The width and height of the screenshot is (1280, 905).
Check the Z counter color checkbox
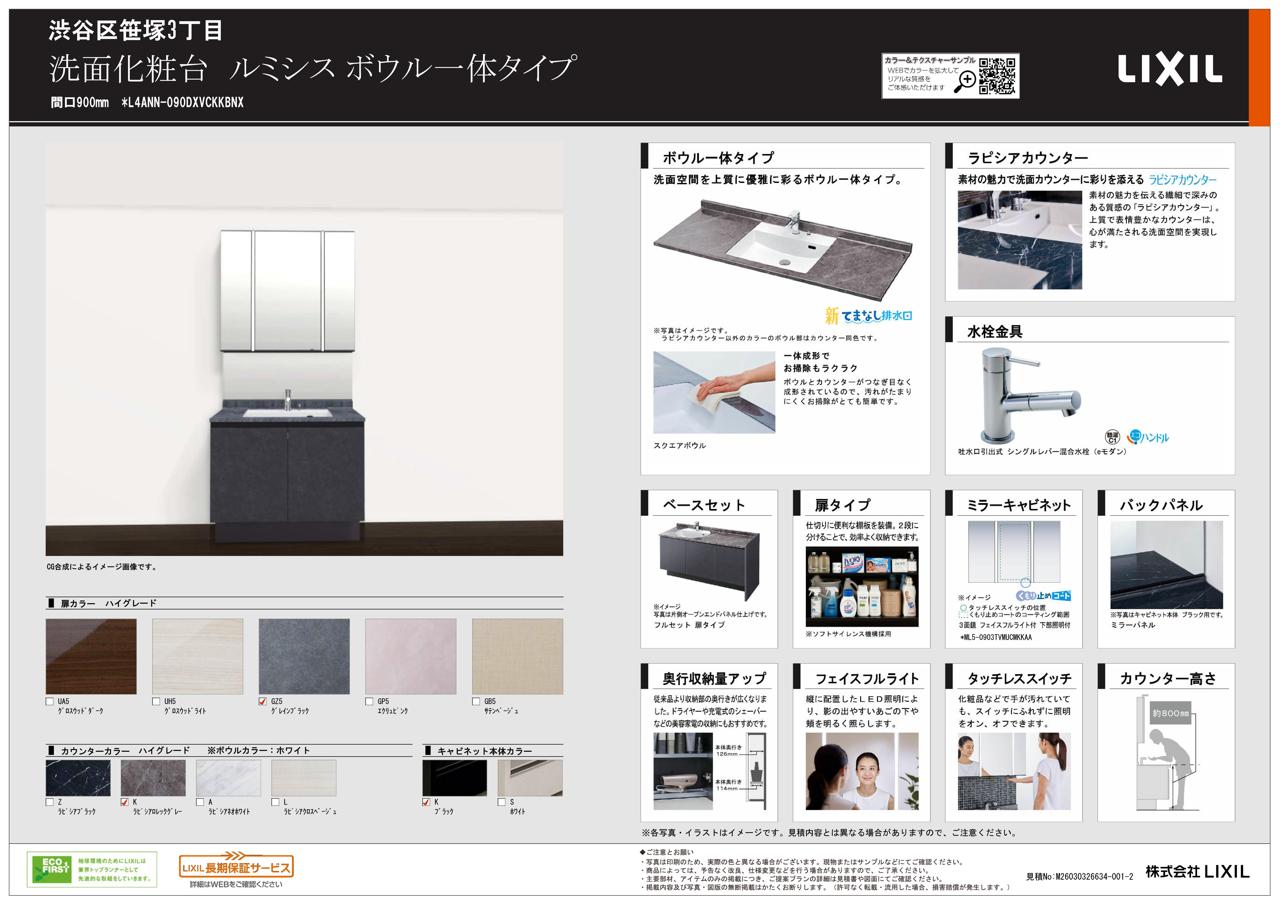pos(50,802)
